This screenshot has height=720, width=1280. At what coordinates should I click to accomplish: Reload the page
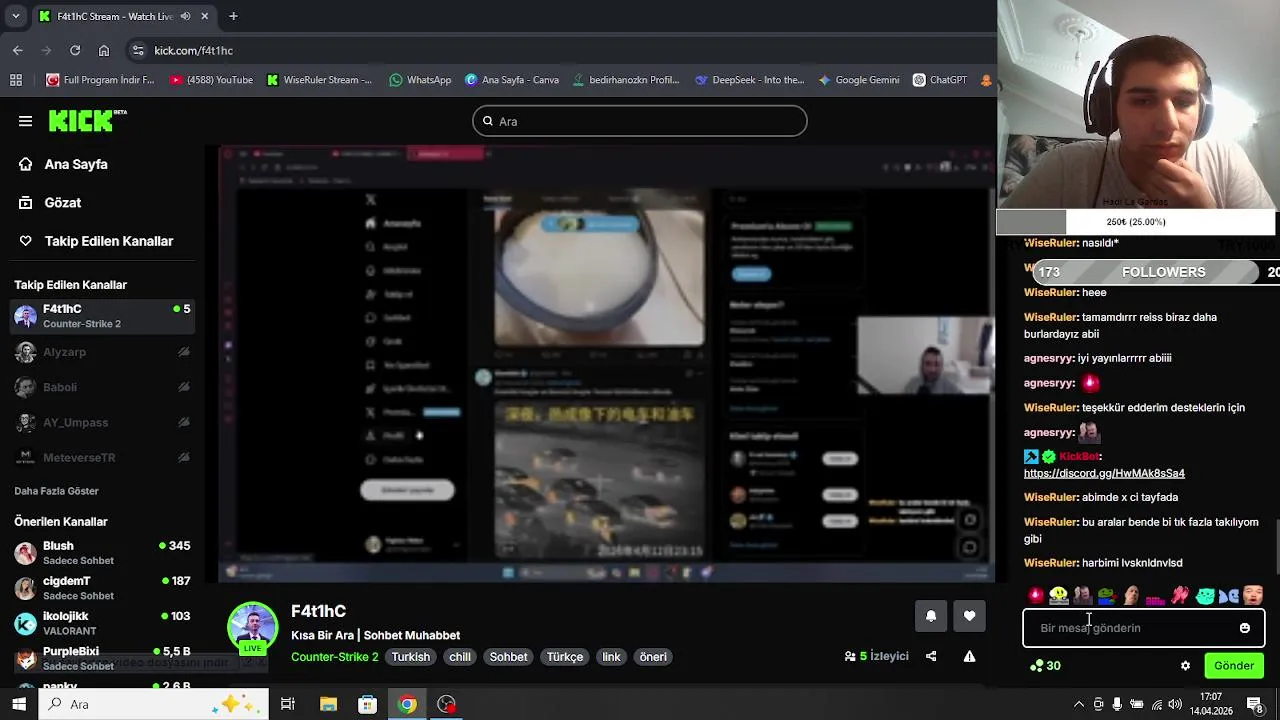click(x=75, y=50)
